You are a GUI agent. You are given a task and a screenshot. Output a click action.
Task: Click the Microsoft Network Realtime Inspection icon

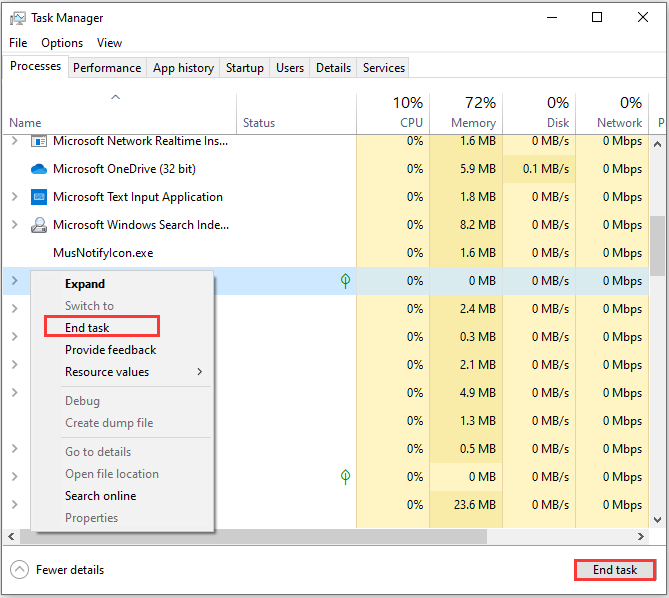(39, 142)
